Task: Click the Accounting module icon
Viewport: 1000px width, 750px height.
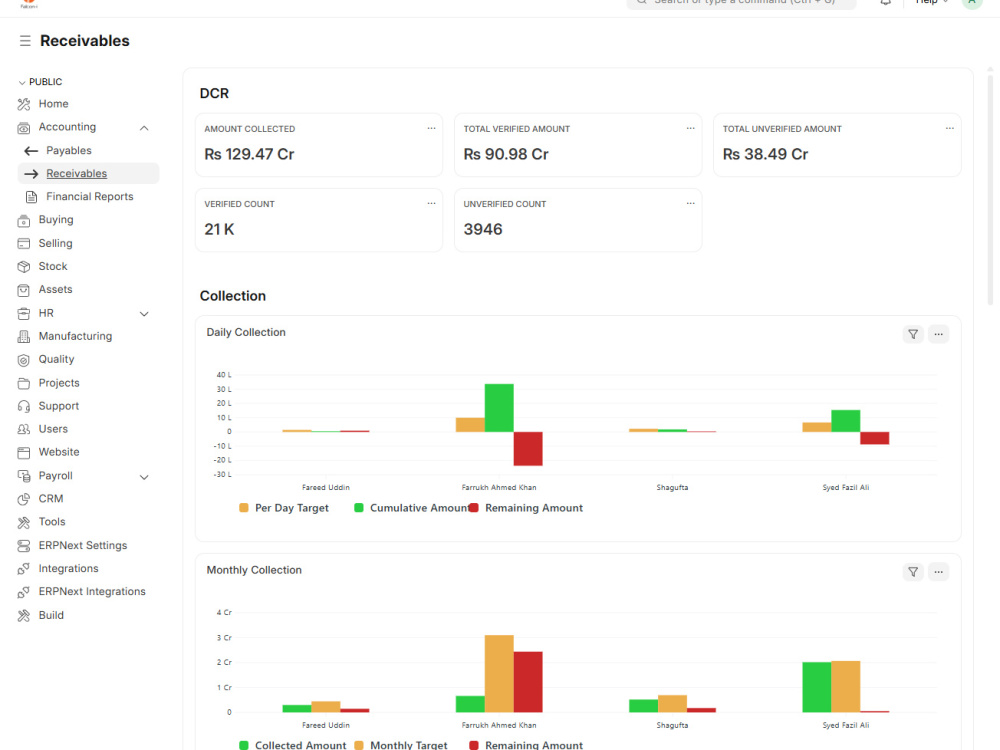Action: click(x=24, y=128)
